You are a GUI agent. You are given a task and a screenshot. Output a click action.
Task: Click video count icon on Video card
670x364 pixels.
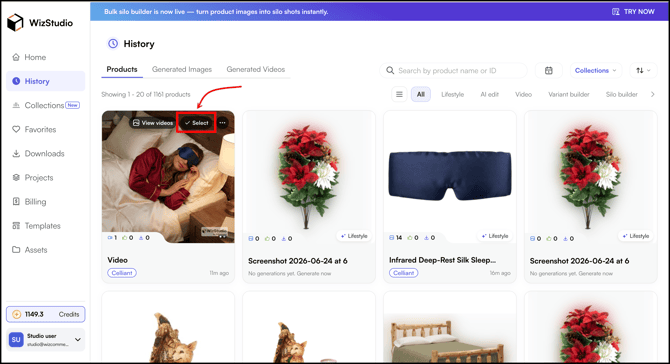[110, 238]
